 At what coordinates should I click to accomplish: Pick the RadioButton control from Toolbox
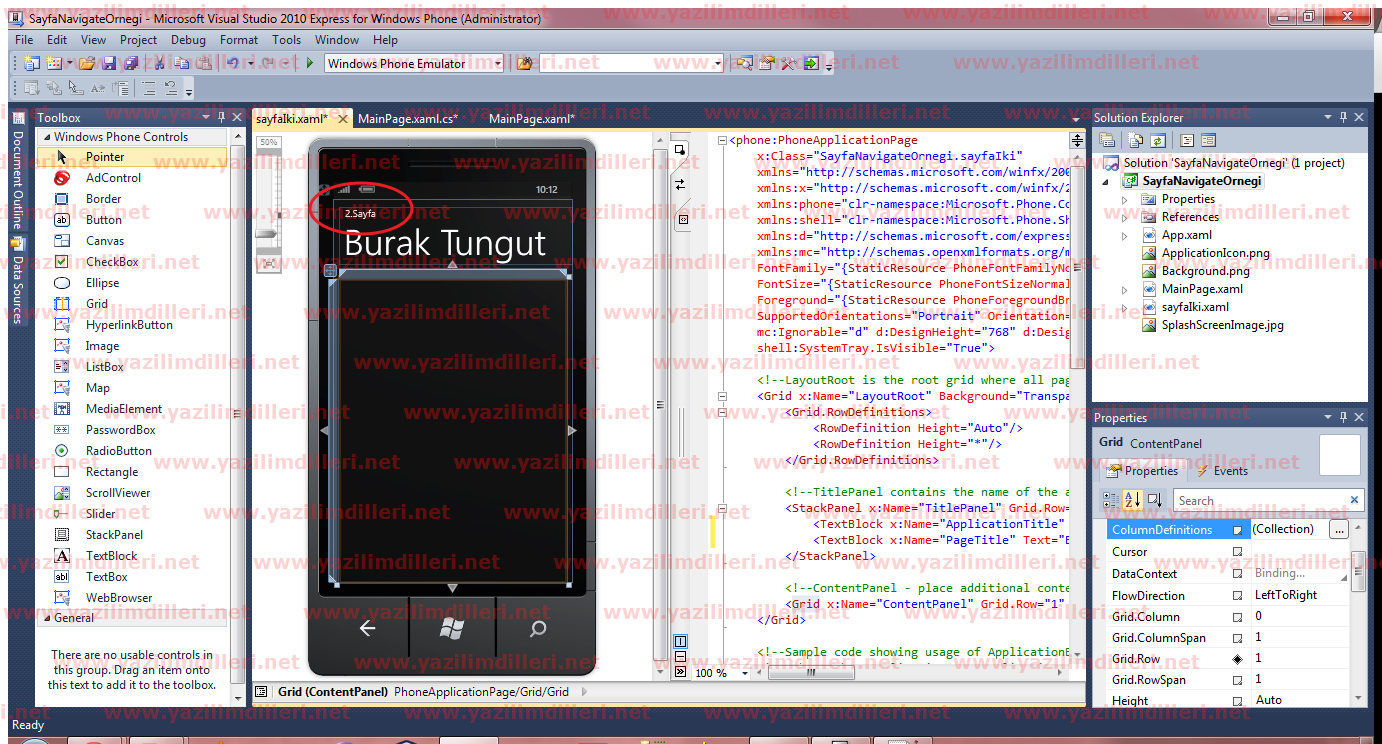coord(118,451)
